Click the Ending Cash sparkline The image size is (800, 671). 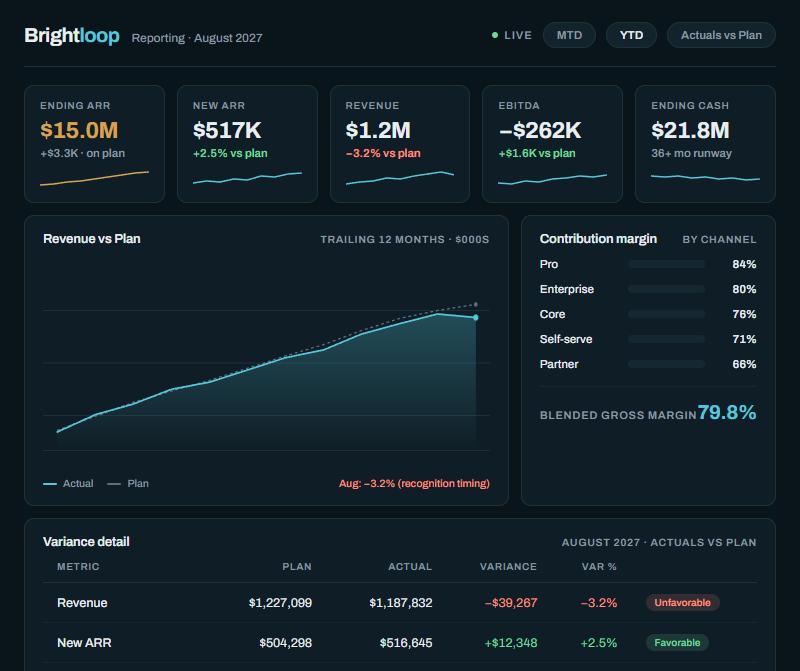(705, 178)
